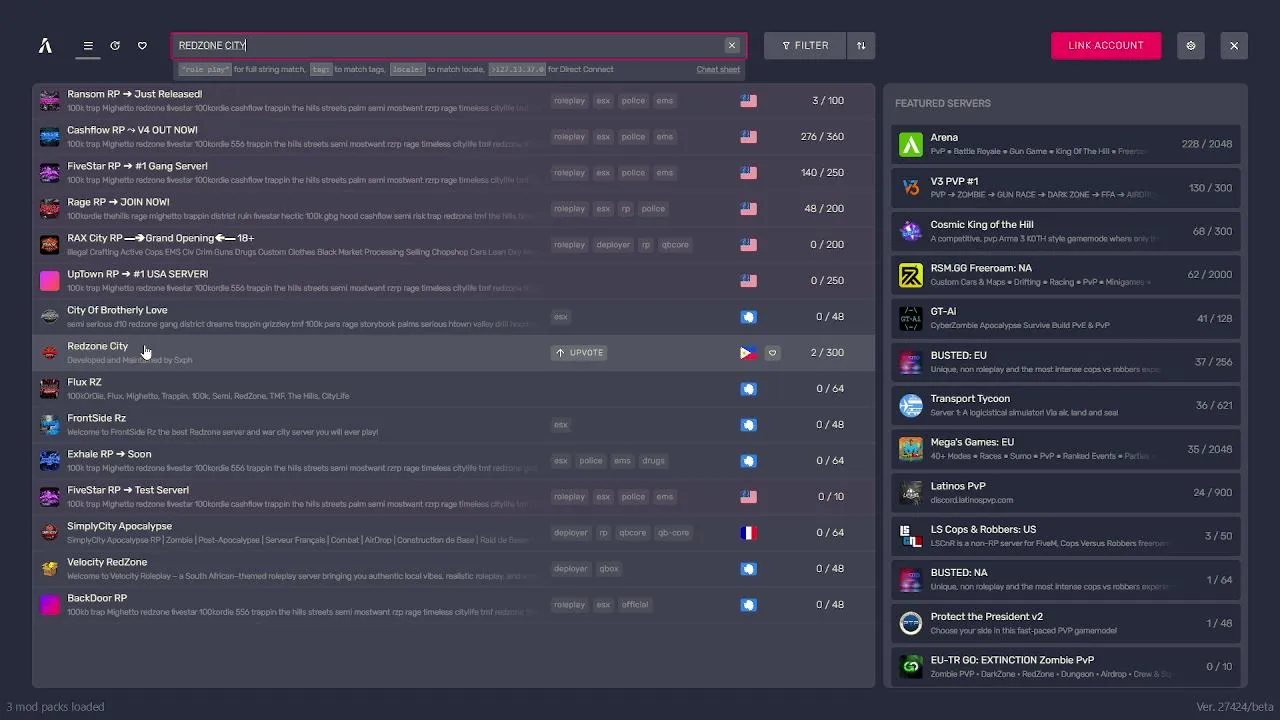Screen dimensions: 1280x720
Task: Click the FEATURED SERVERS heading
Action: point(942,103)
